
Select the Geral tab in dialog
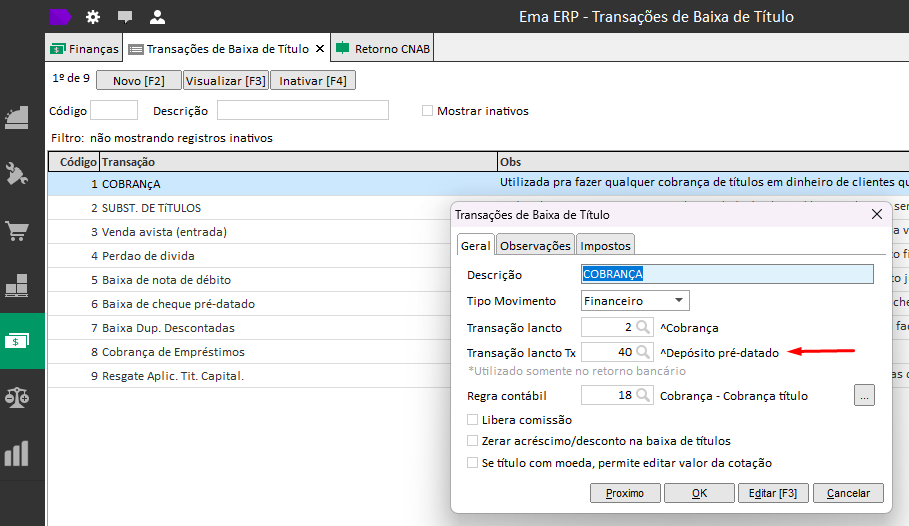coord(475,245)
